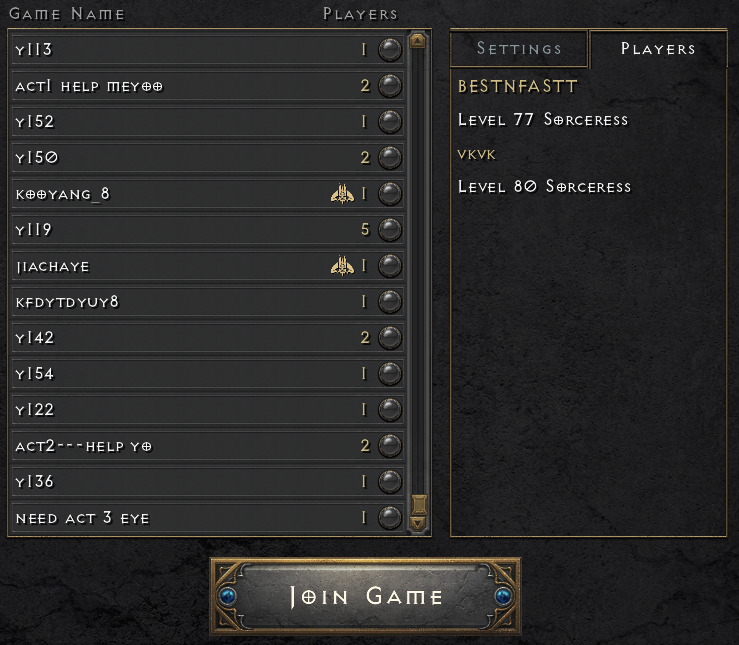Select the Act1 Help Meyoo game
The height and width of the screenshot is (645, 739).
click(x=207, y=86)
